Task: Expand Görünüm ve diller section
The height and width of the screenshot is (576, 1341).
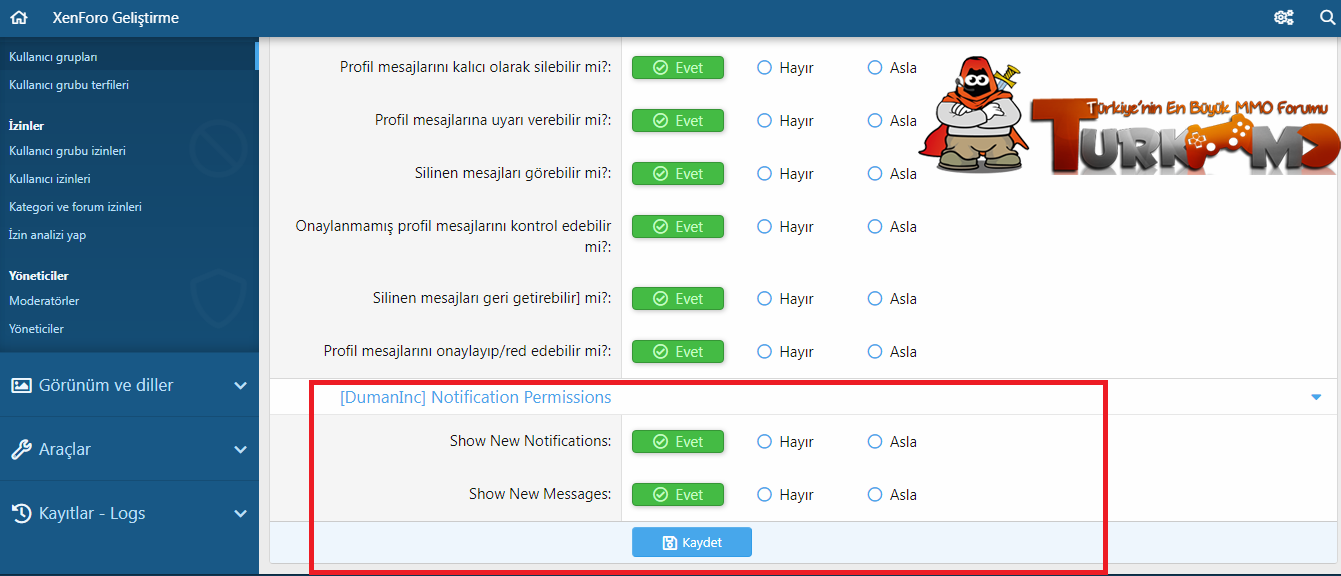Action: (129, 385)
